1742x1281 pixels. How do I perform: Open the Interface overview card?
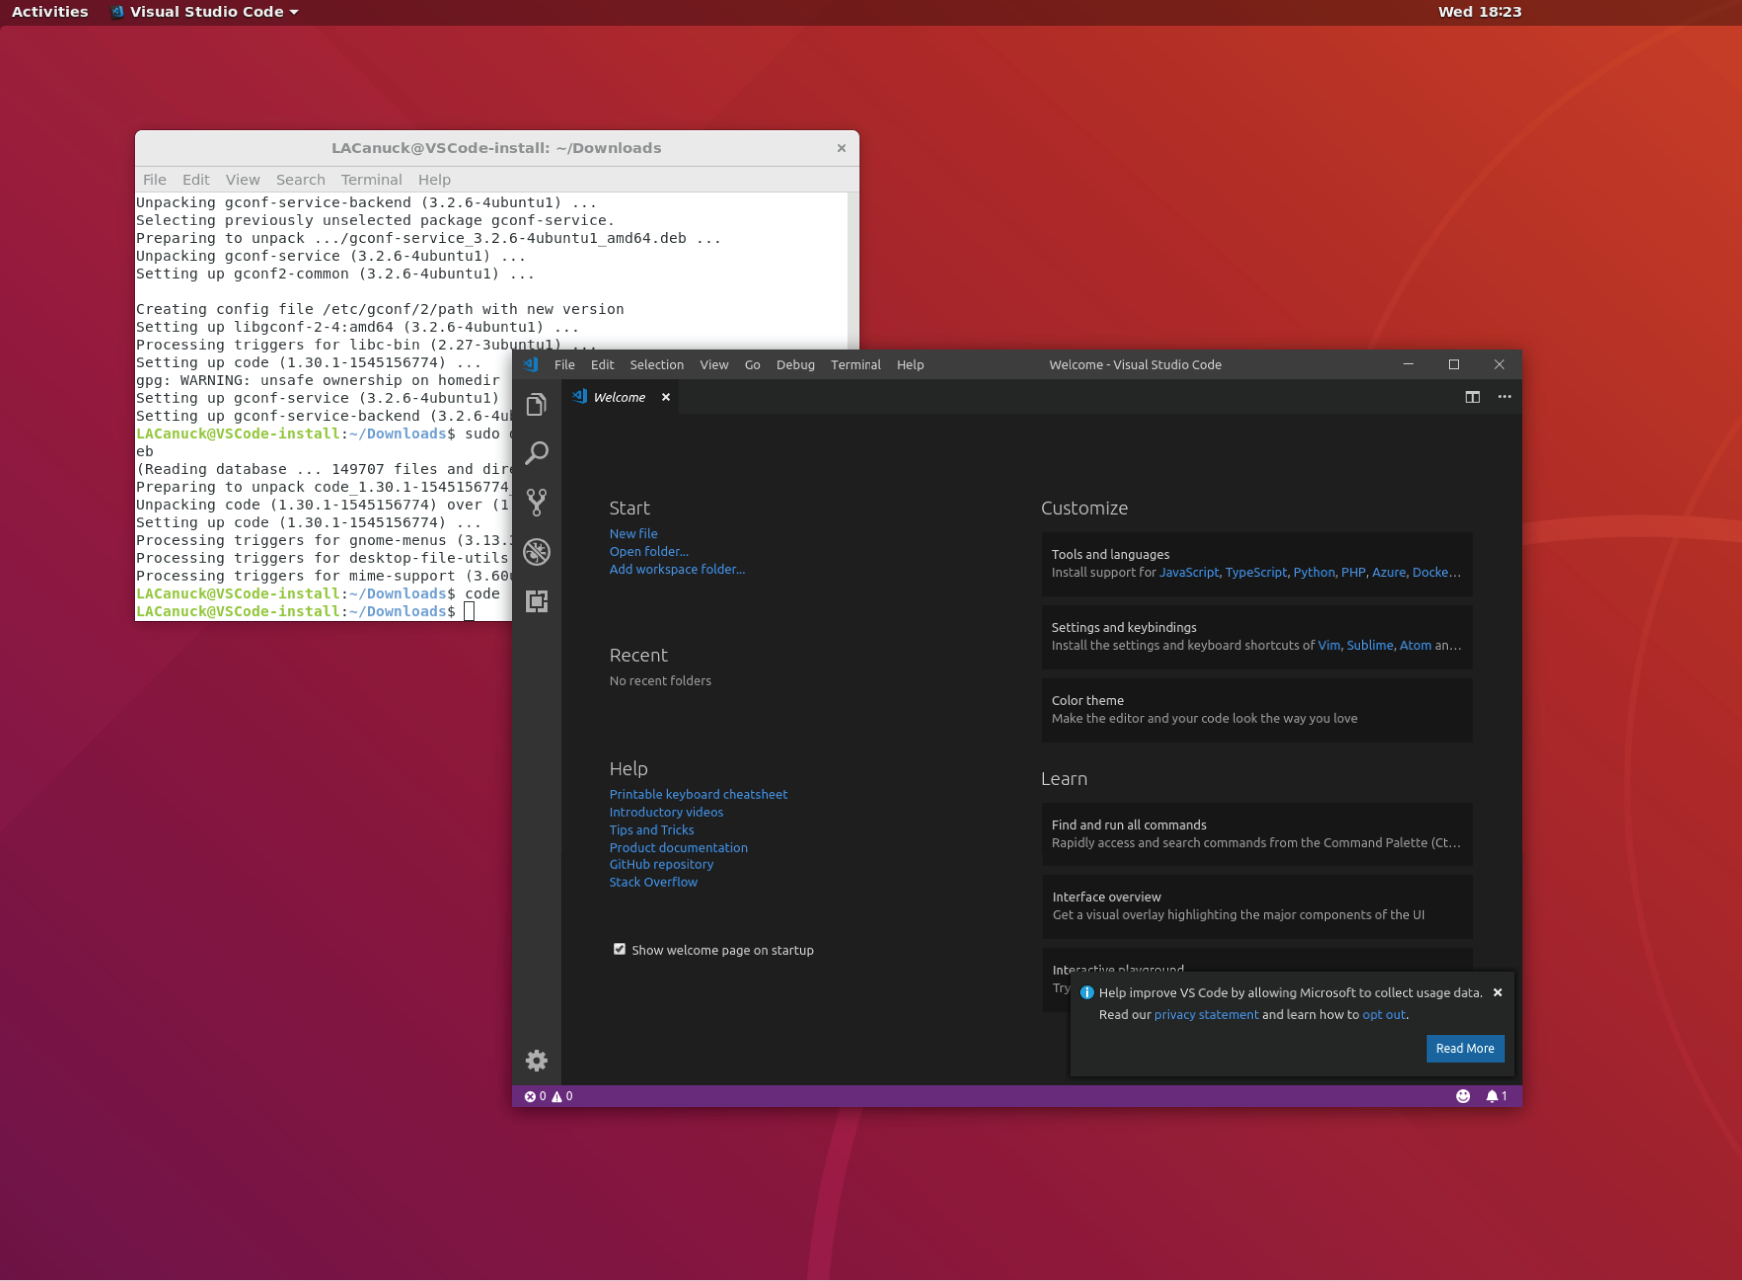point(1256,906)
